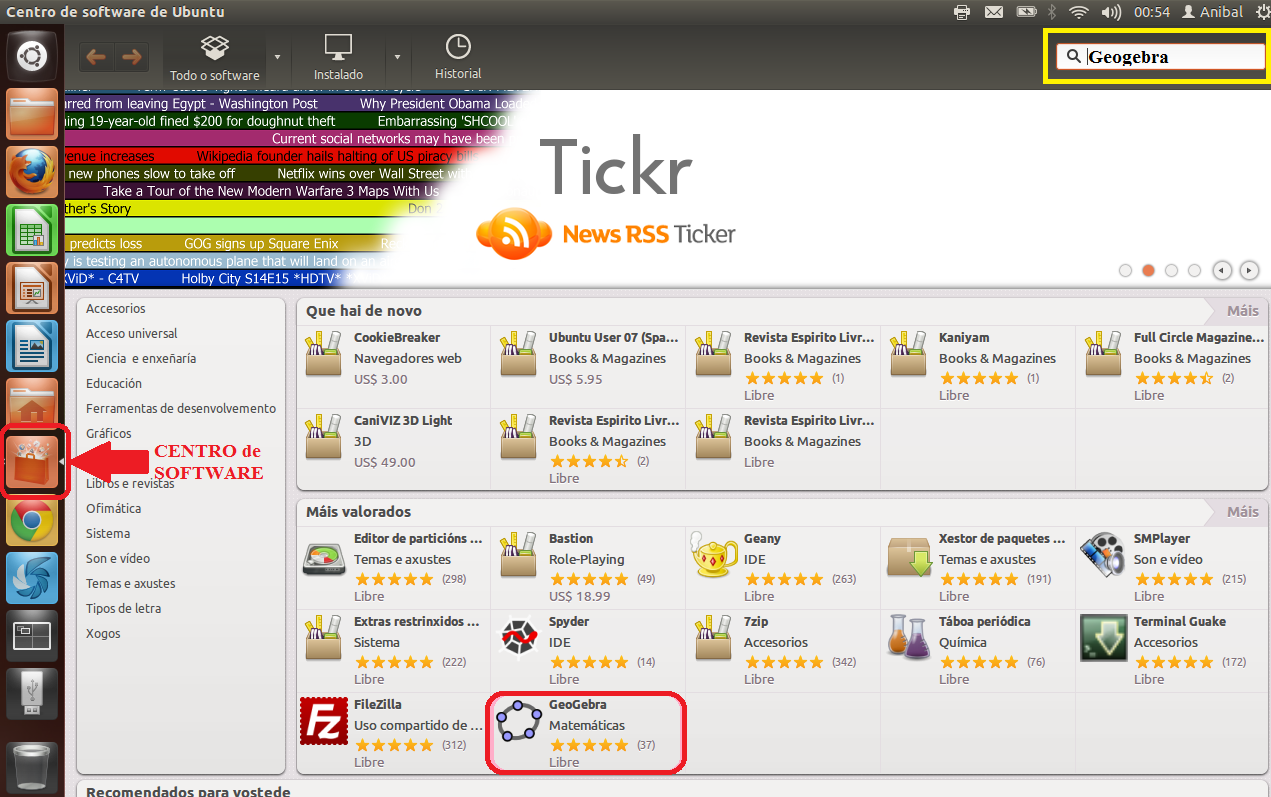Click the Geany teapot icon

tap(713, 556)
